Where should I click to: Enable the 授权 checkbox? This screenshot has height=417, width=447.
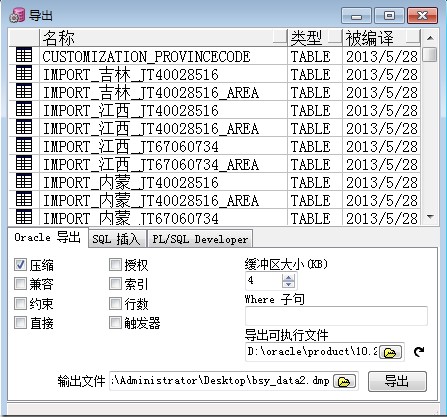(115, 265)
